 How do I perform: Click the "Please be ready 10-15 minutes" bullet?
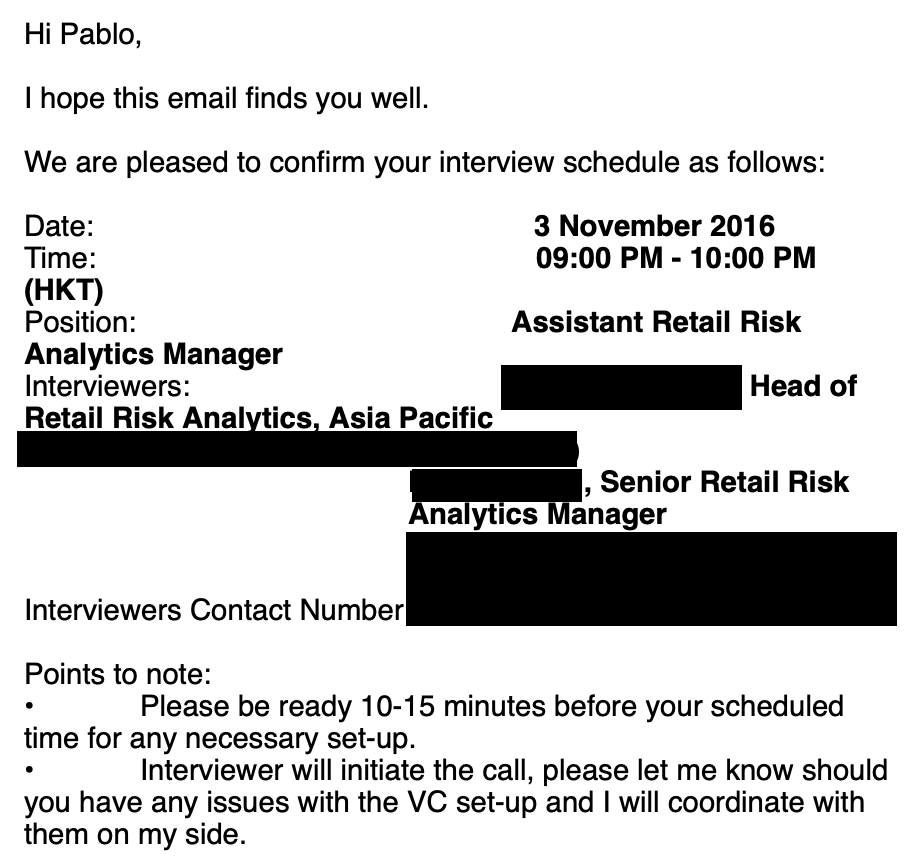492,707
